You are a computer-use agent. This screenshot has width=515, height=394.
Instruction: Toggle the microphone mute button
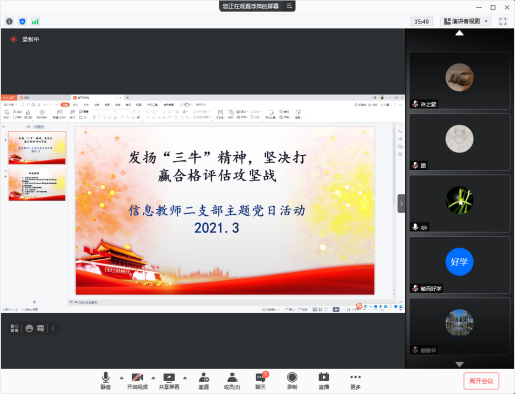click(x=106, y=381)
